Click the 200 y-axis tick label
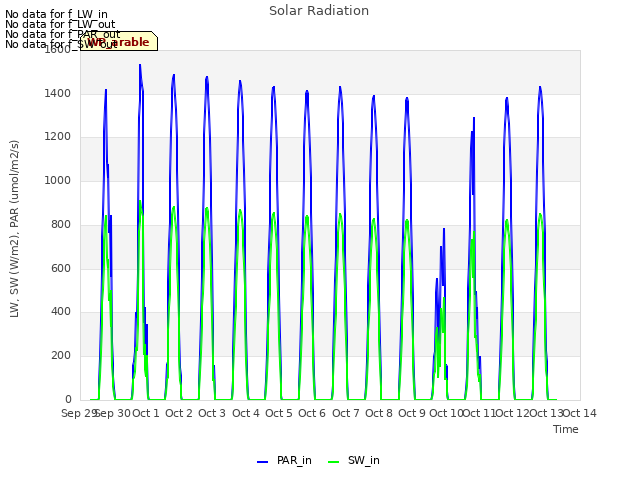640x480 pixels. coord(61,356)
